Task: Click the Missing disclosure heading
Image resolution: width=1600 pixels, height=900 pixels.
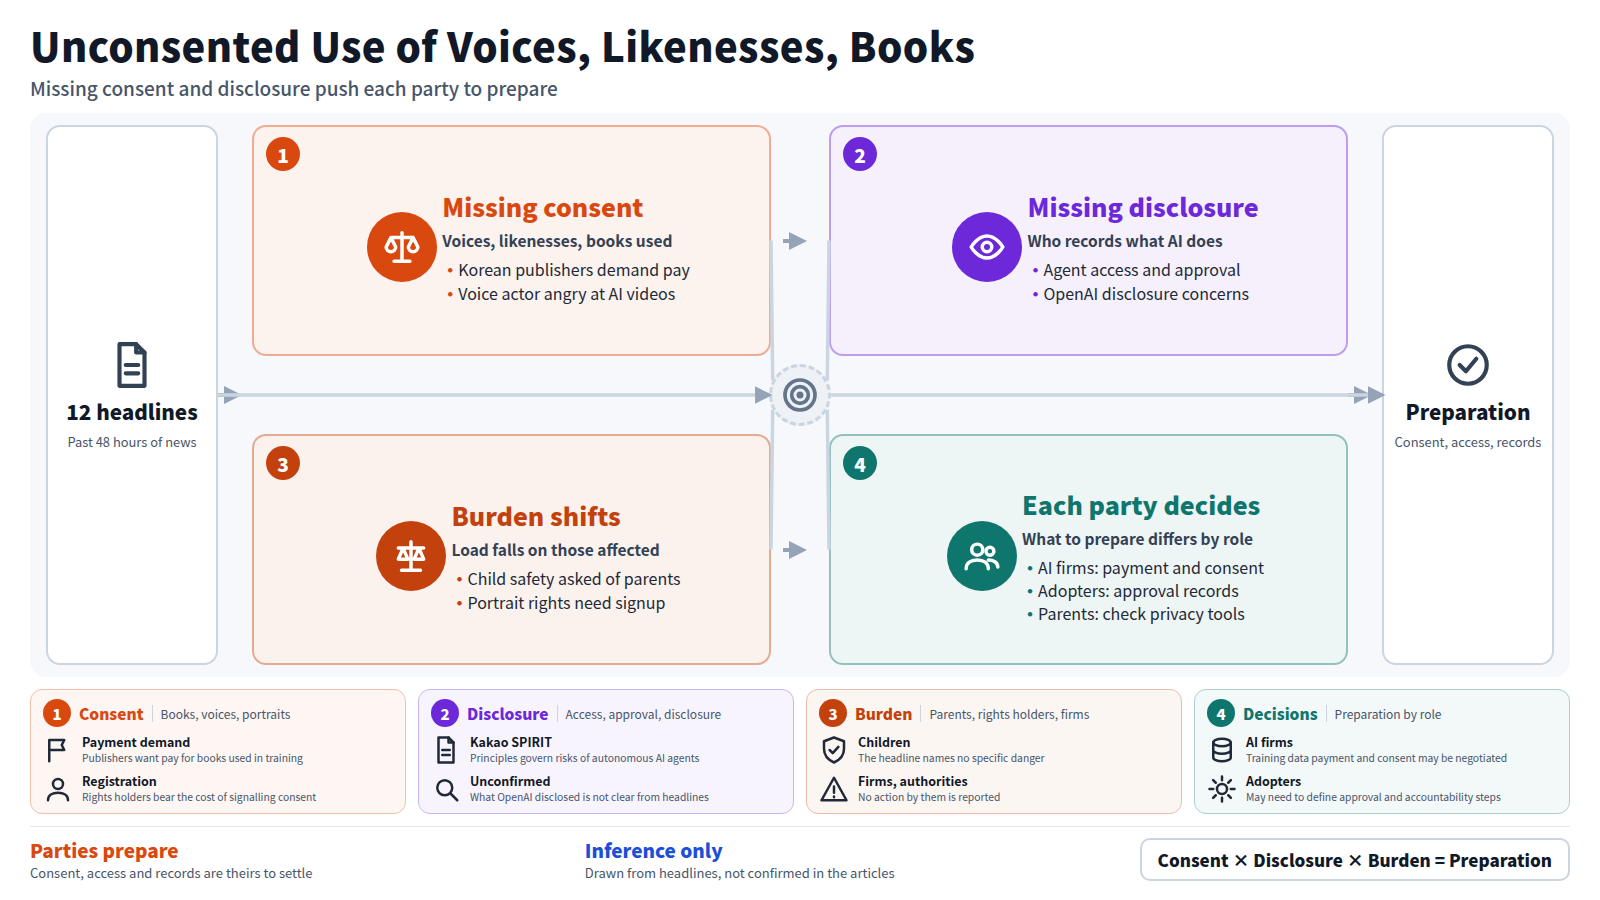Action: click(1143, 207)
